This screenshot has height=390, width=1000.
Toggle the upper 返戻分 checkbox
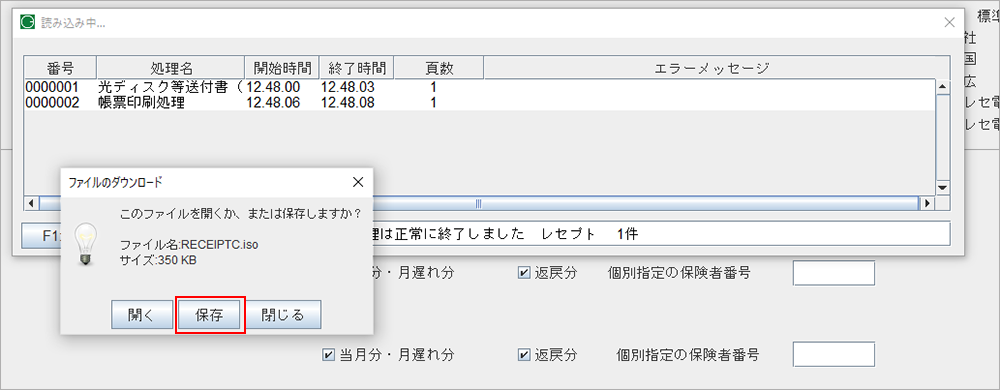point(524,273)
